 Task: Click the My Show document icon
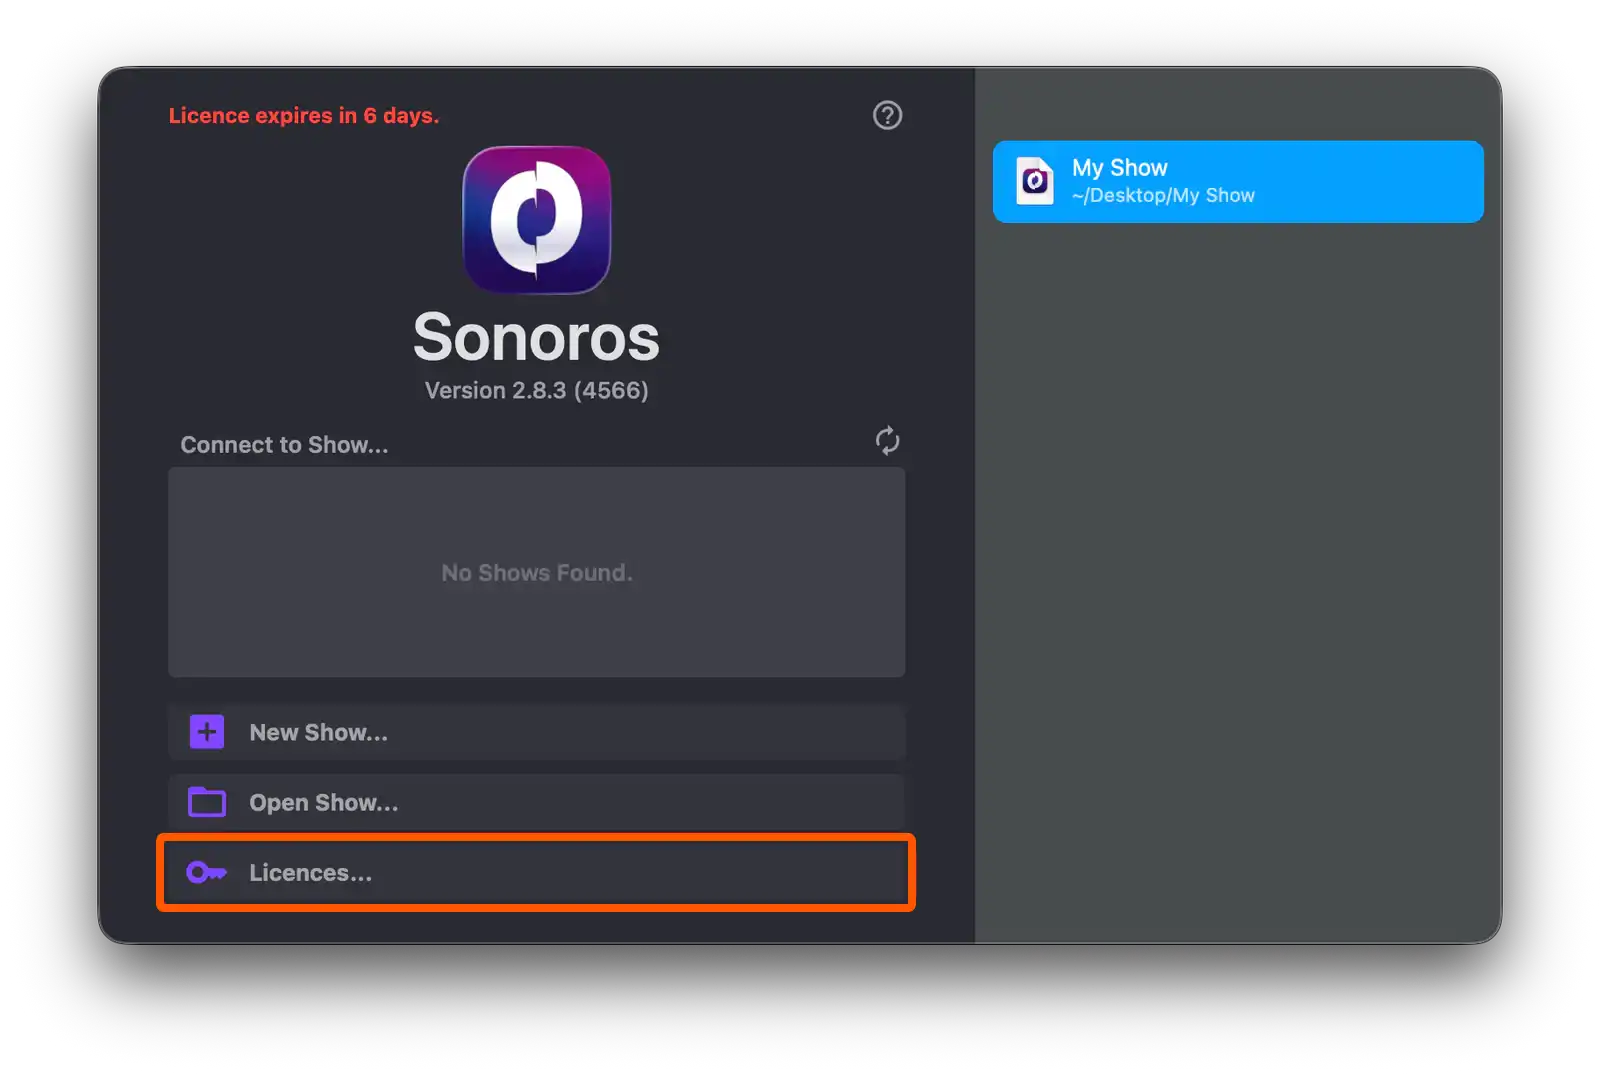tap(1035, 181)
